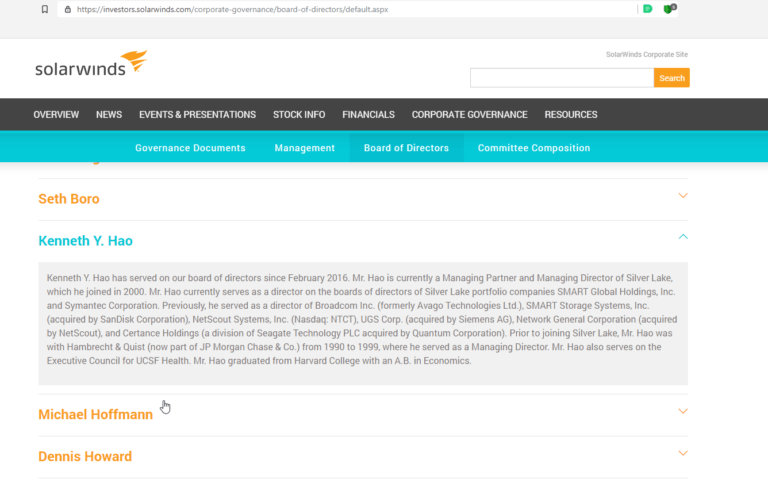The image size is (768, 479).
Task: Expand Dennis Howard chevron arrow
Action: click(x=683, y=453)
